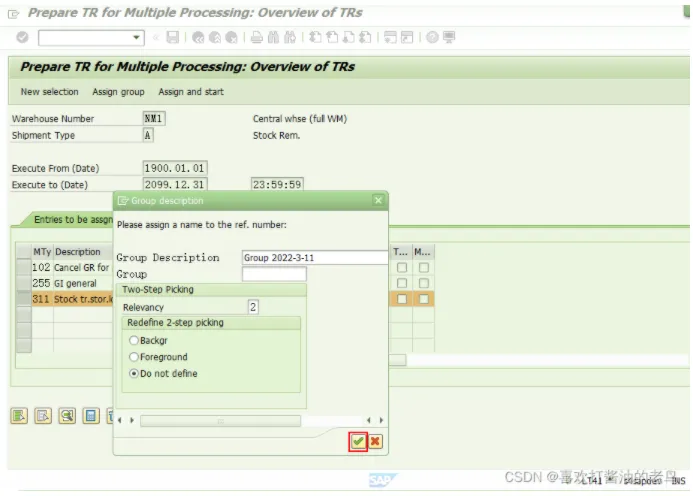Go to Last Page icon

point(365,38)
